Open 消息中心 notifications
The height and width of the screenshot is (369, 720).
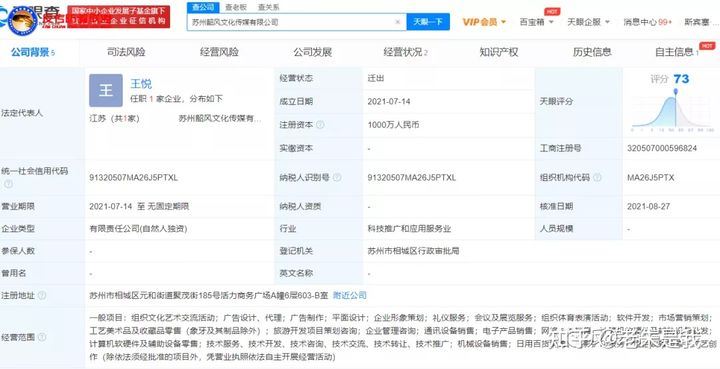pyautogui.click(x=647, y=22)
